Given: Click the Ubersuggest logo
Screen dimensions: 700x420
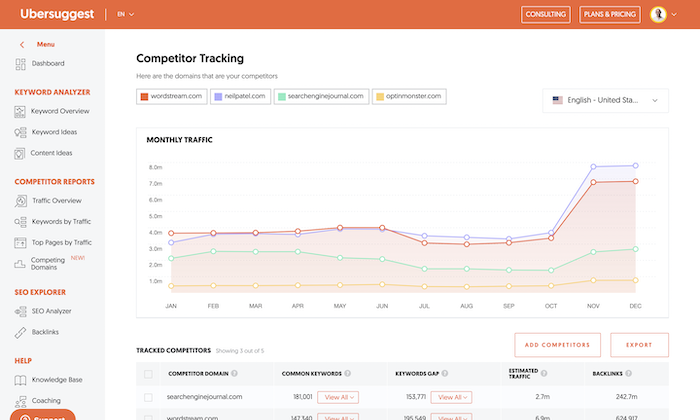Looking at the screenshot, I should tap(57, 14).
